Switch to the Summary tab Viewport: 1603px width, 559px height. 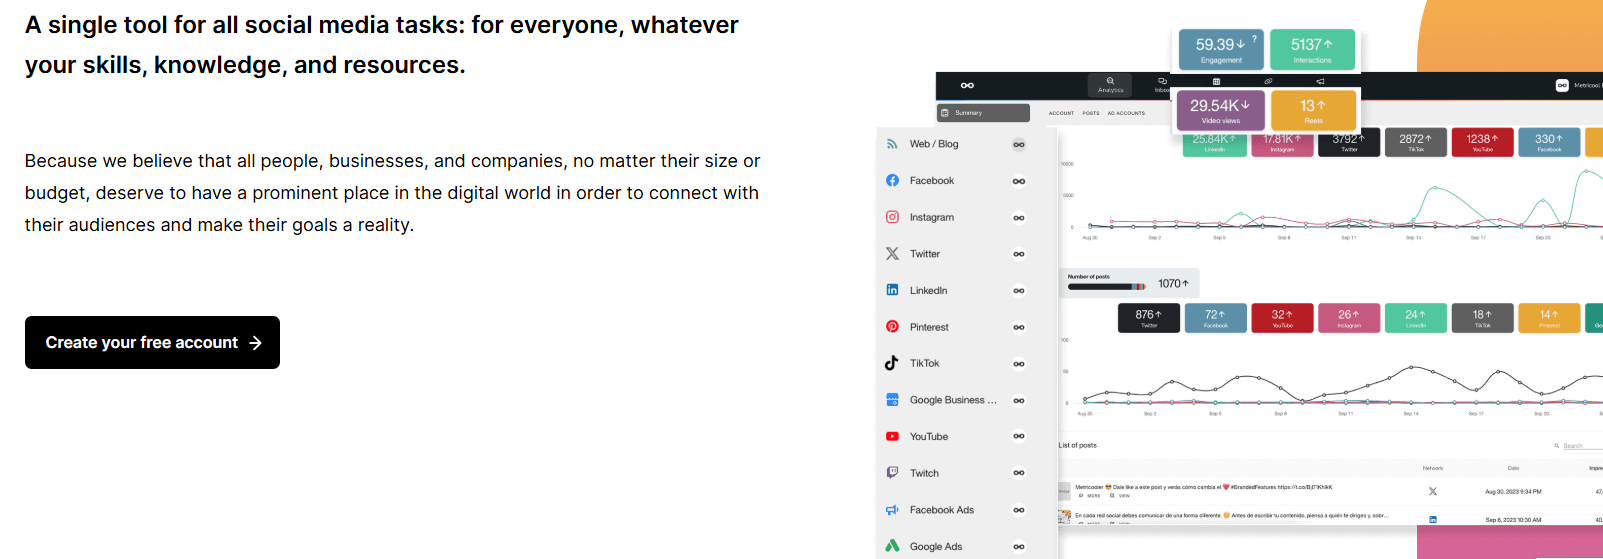983,113
